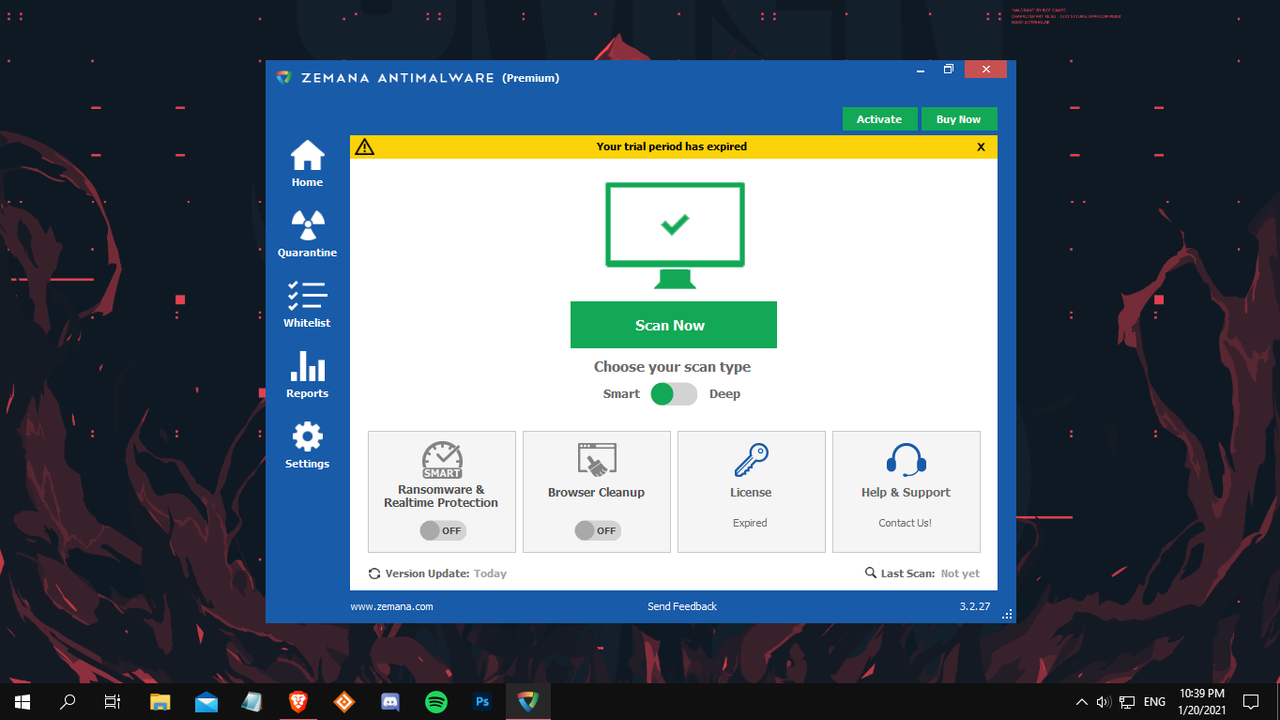Click the Smart scan type label

pyautogui.click(x=621, y=394)
